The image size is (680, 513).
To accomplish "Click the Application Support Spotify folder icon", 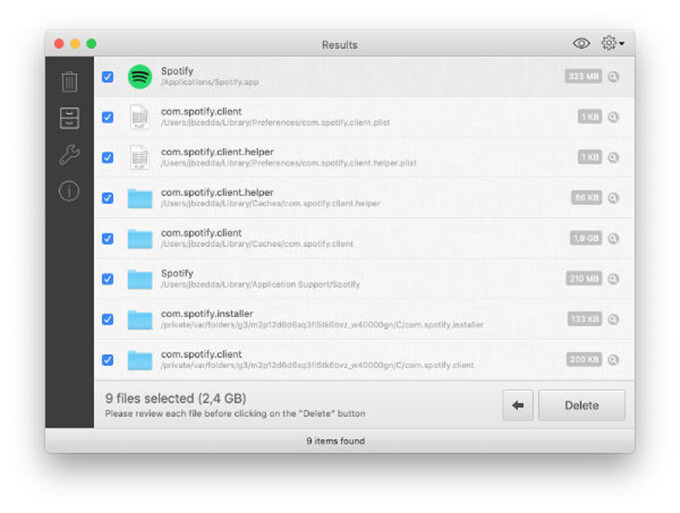I will click(140, 279).
